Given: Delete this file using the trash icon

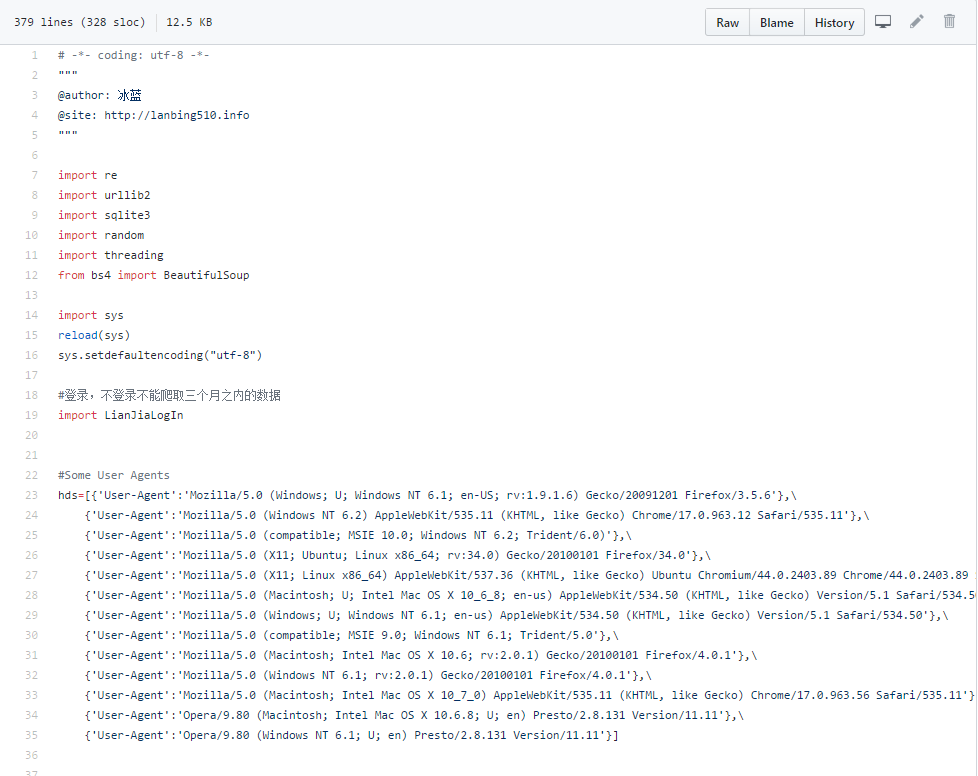Looking at the screenshot, I should 950,22.
